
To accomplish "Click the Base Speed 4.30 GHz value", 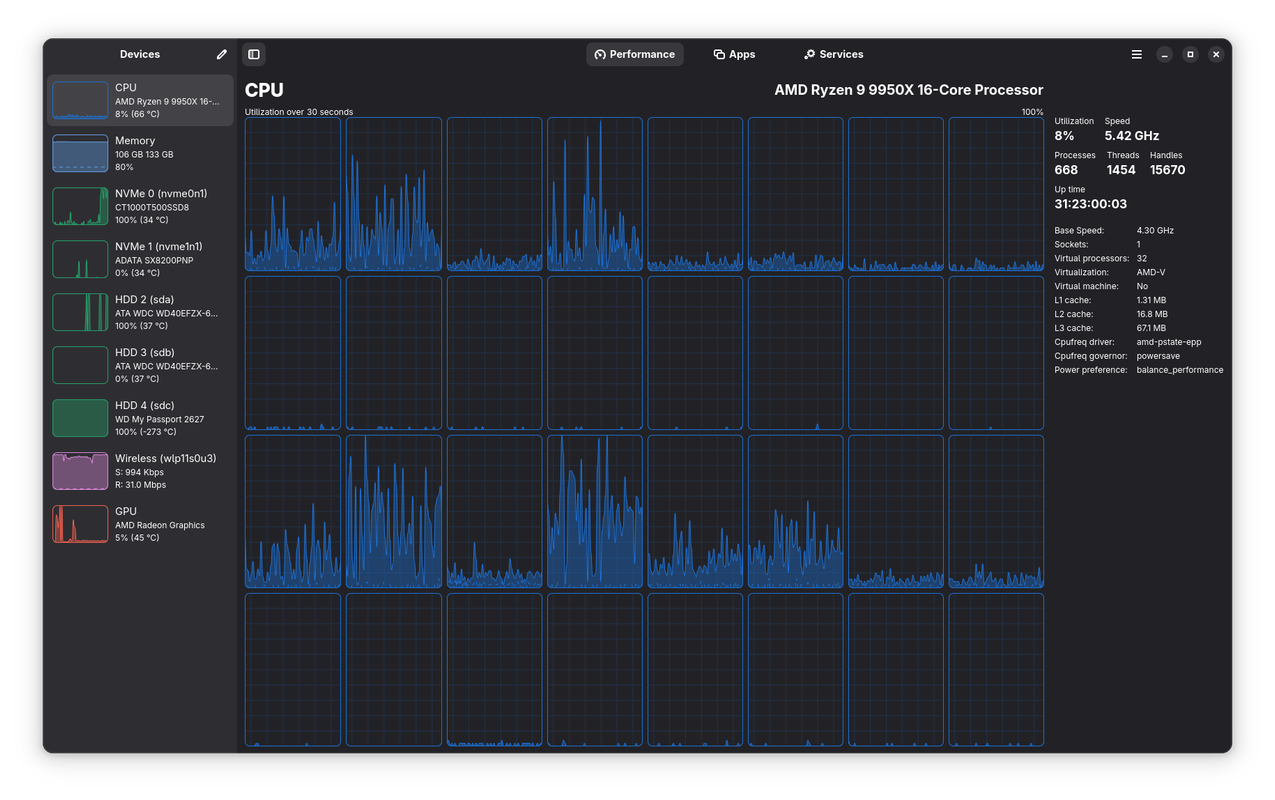I will 1155,230.
